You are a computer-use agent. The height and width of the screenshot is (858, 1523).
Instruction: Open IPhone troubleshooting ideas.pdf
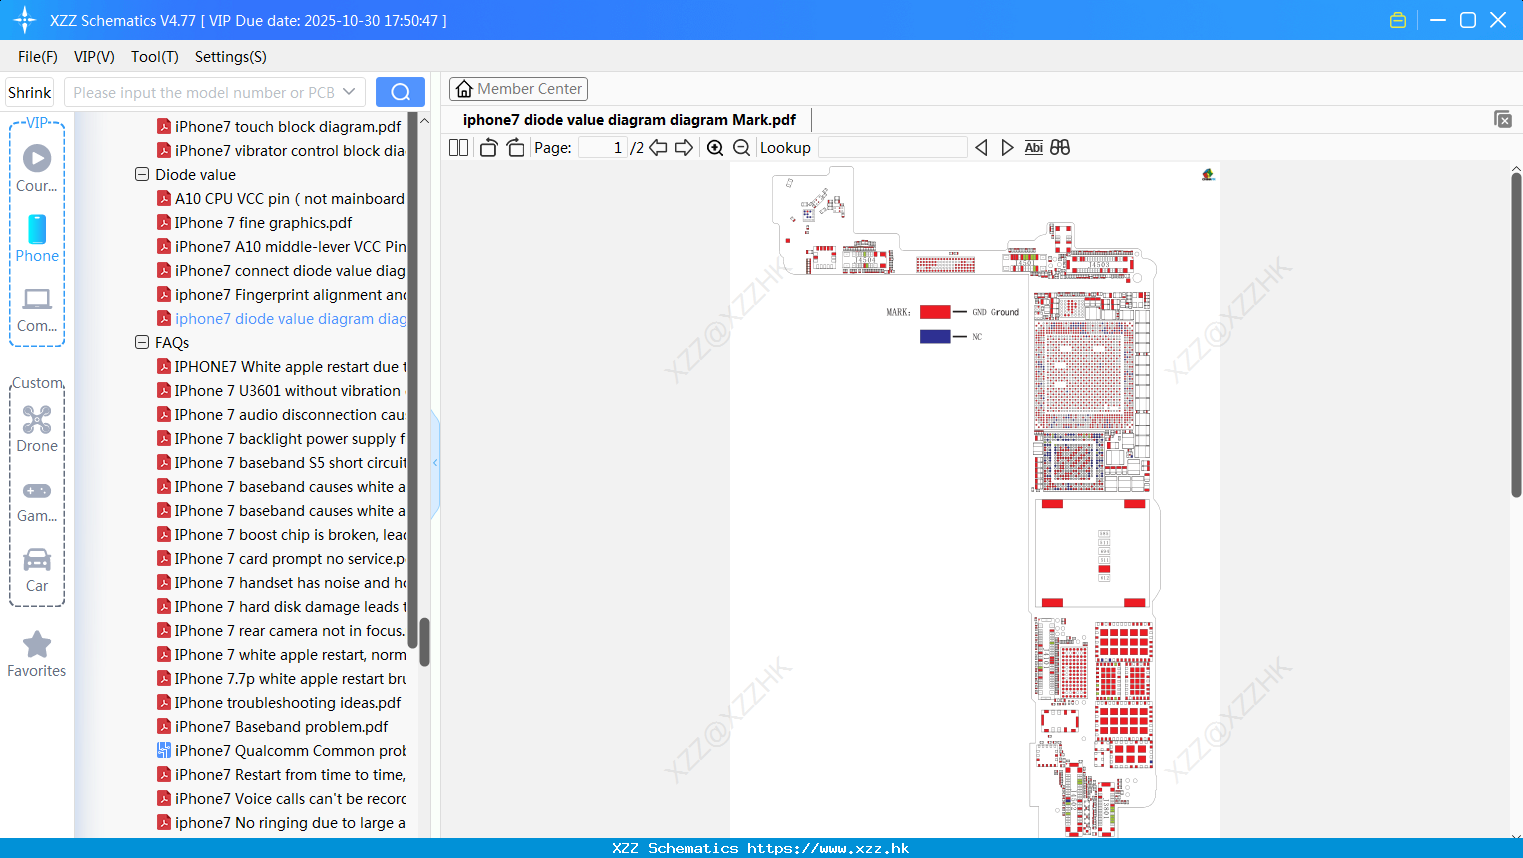point(279,702)
